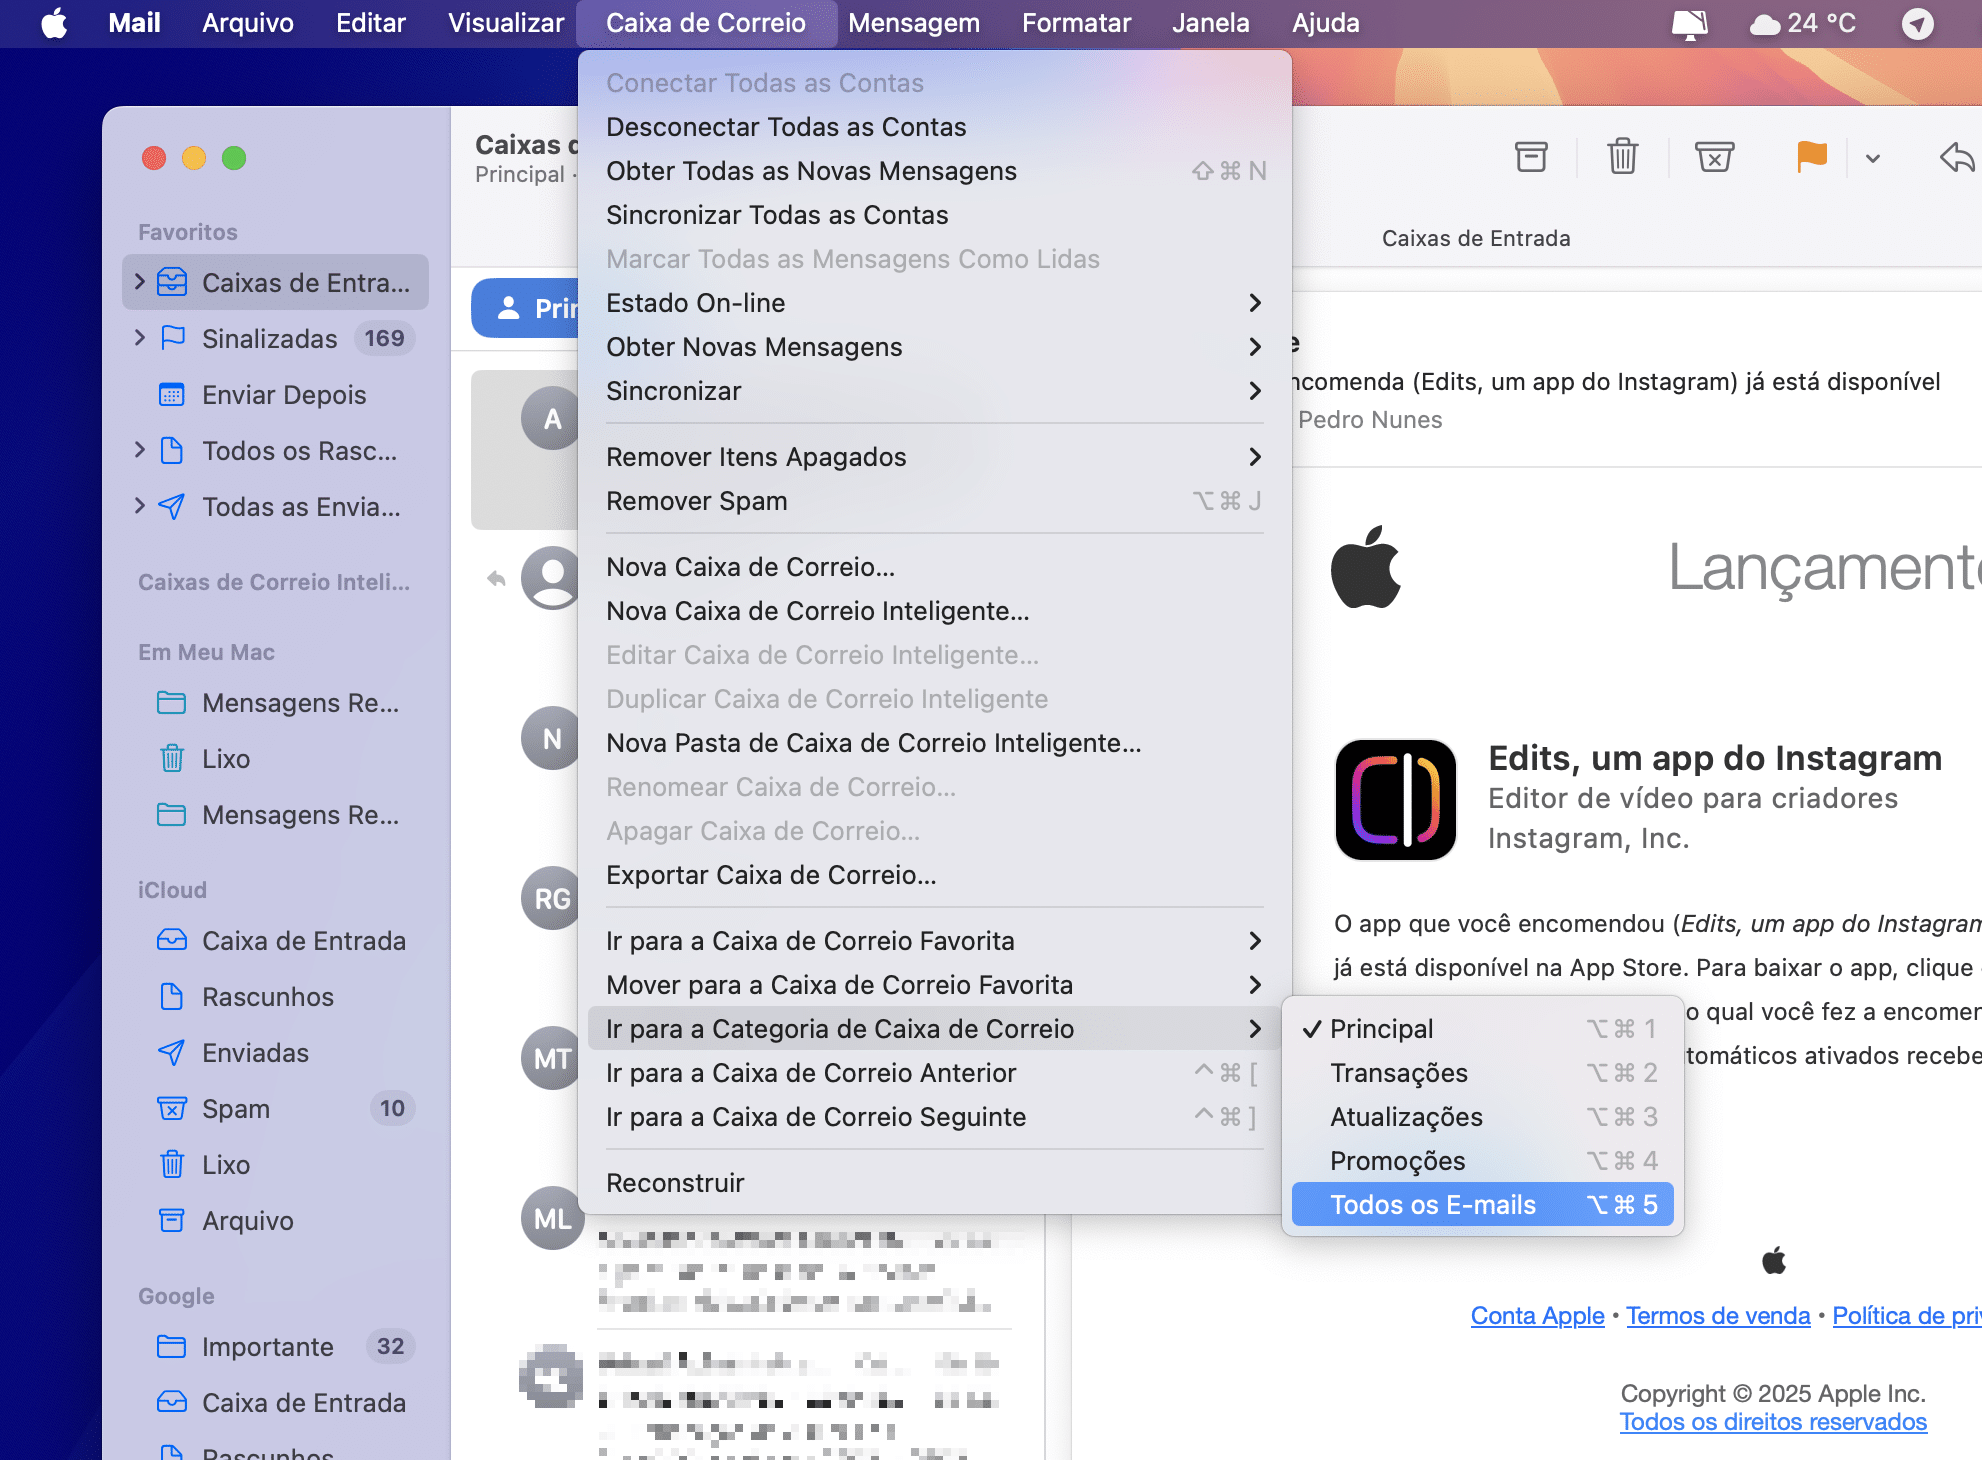
Task: Click Reconstruir menu item
Action: [x=934, y=1183]
